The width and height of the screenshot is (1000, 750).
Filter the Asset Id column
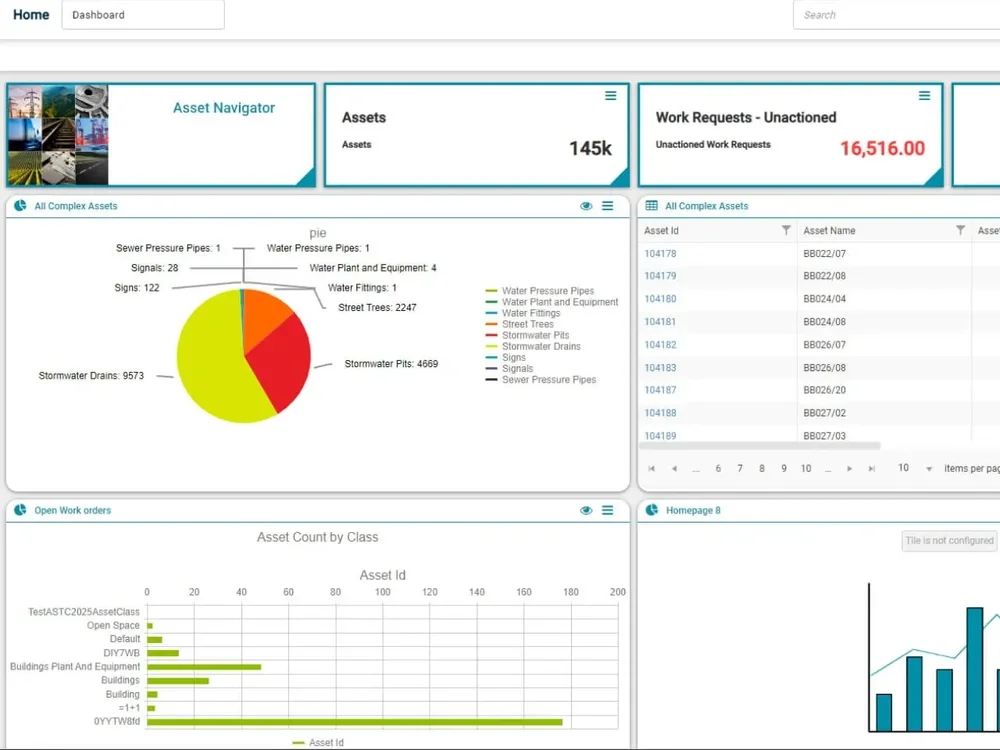(x=786, y=230)
